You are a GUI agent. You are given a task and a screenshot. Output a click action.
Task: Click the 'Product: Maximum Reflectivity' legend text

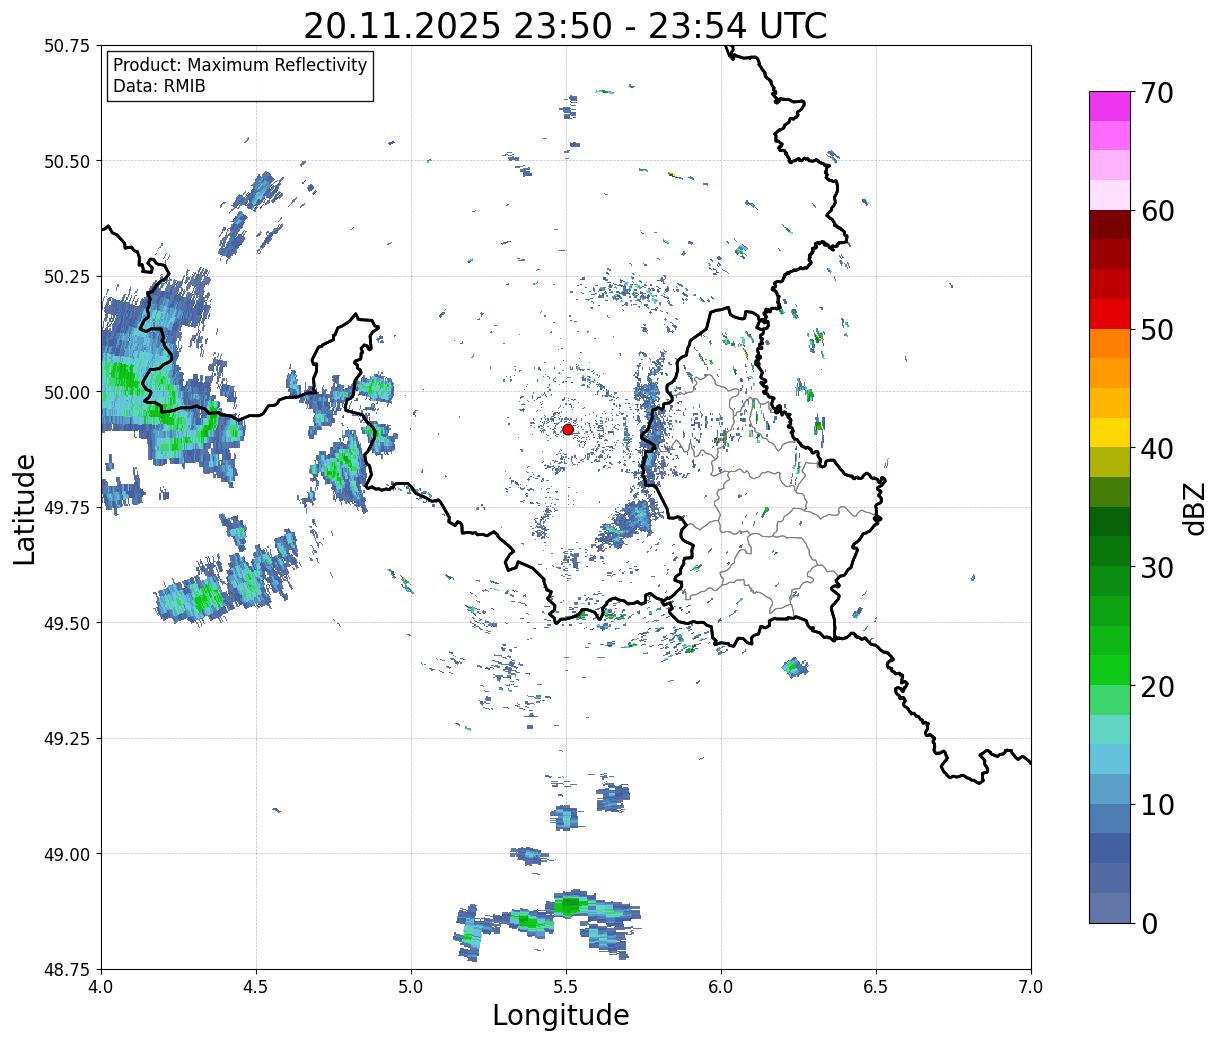240,65
